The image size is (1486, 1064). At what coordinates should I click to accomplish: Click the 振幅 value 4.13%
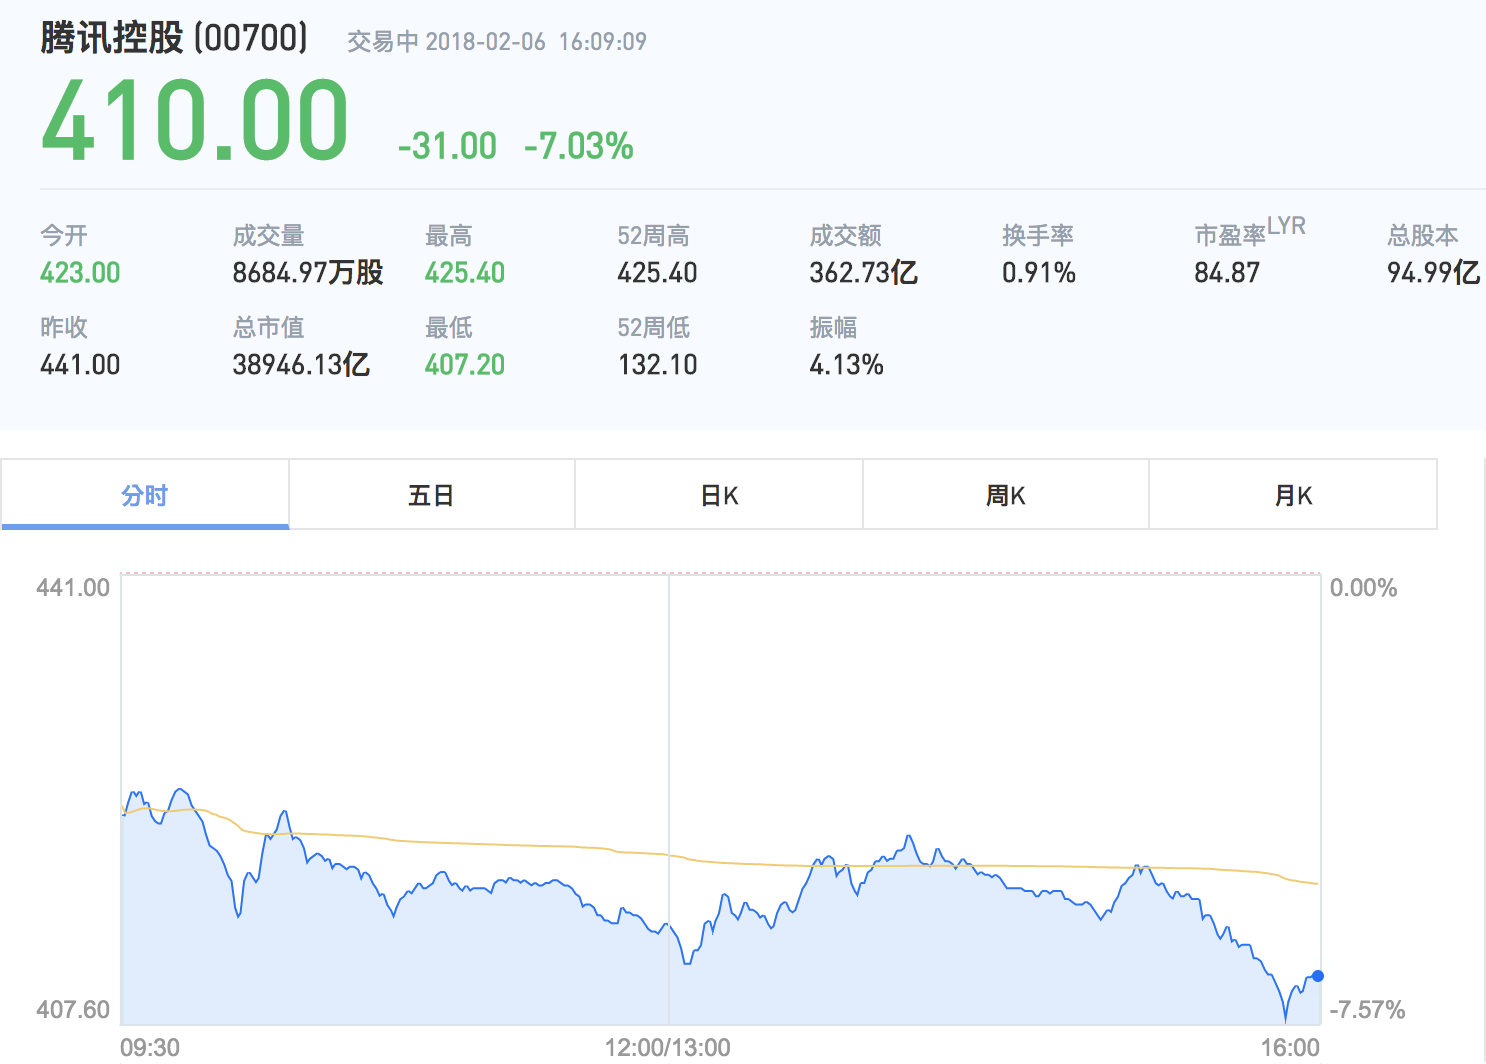(x=846, y=365)
